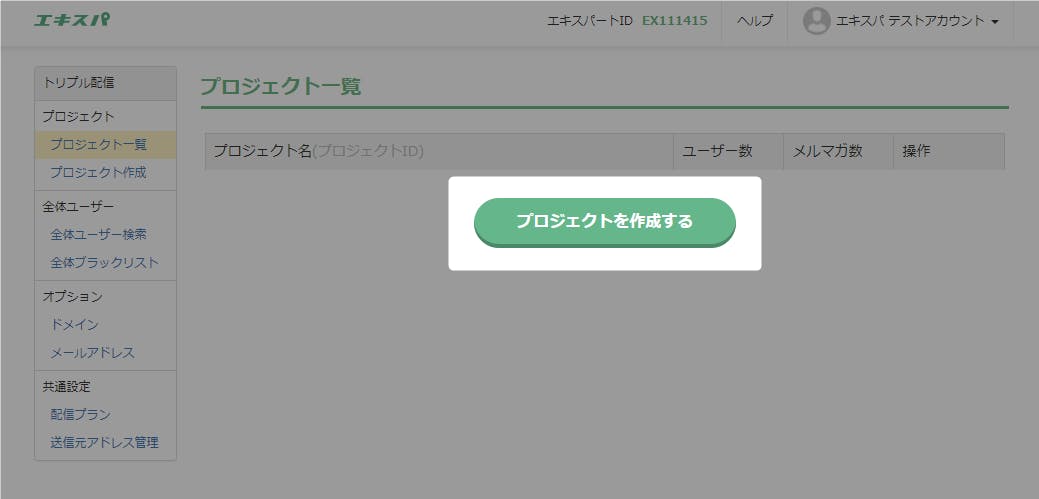
Task: Click the プロジェクトを作成する button
Action: 604,222
